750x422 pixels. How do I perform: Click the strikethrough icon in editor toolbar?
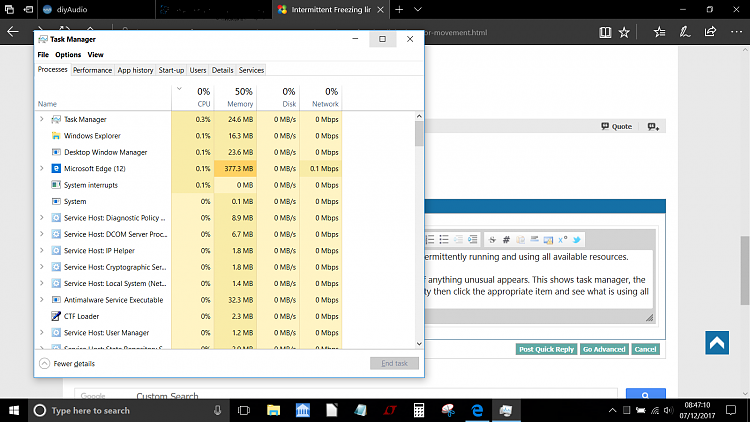493,240
